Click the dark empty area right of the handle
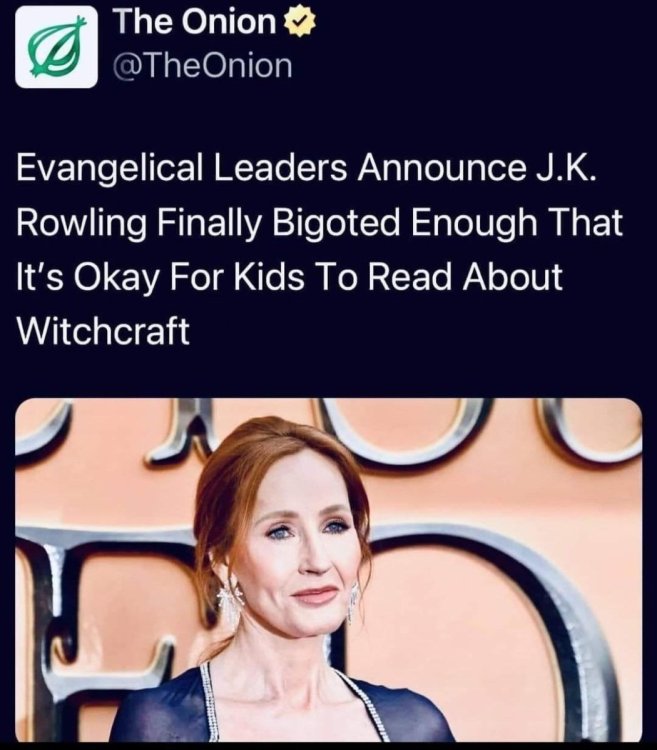This screenshot has width=657, height=750. [x=480, y=66]
